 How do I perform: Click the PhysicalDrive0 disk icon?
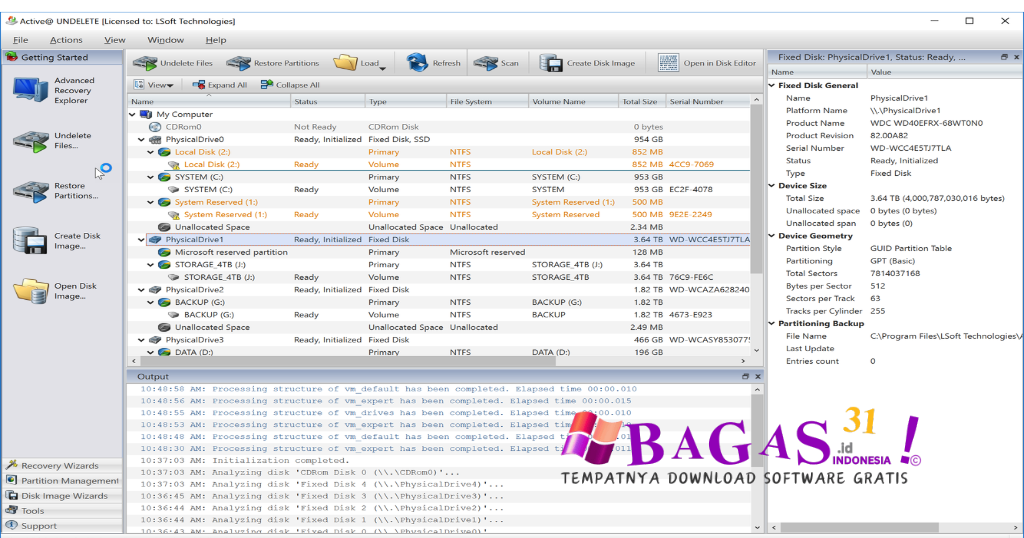pyautogui.click(x=155, y=139)
